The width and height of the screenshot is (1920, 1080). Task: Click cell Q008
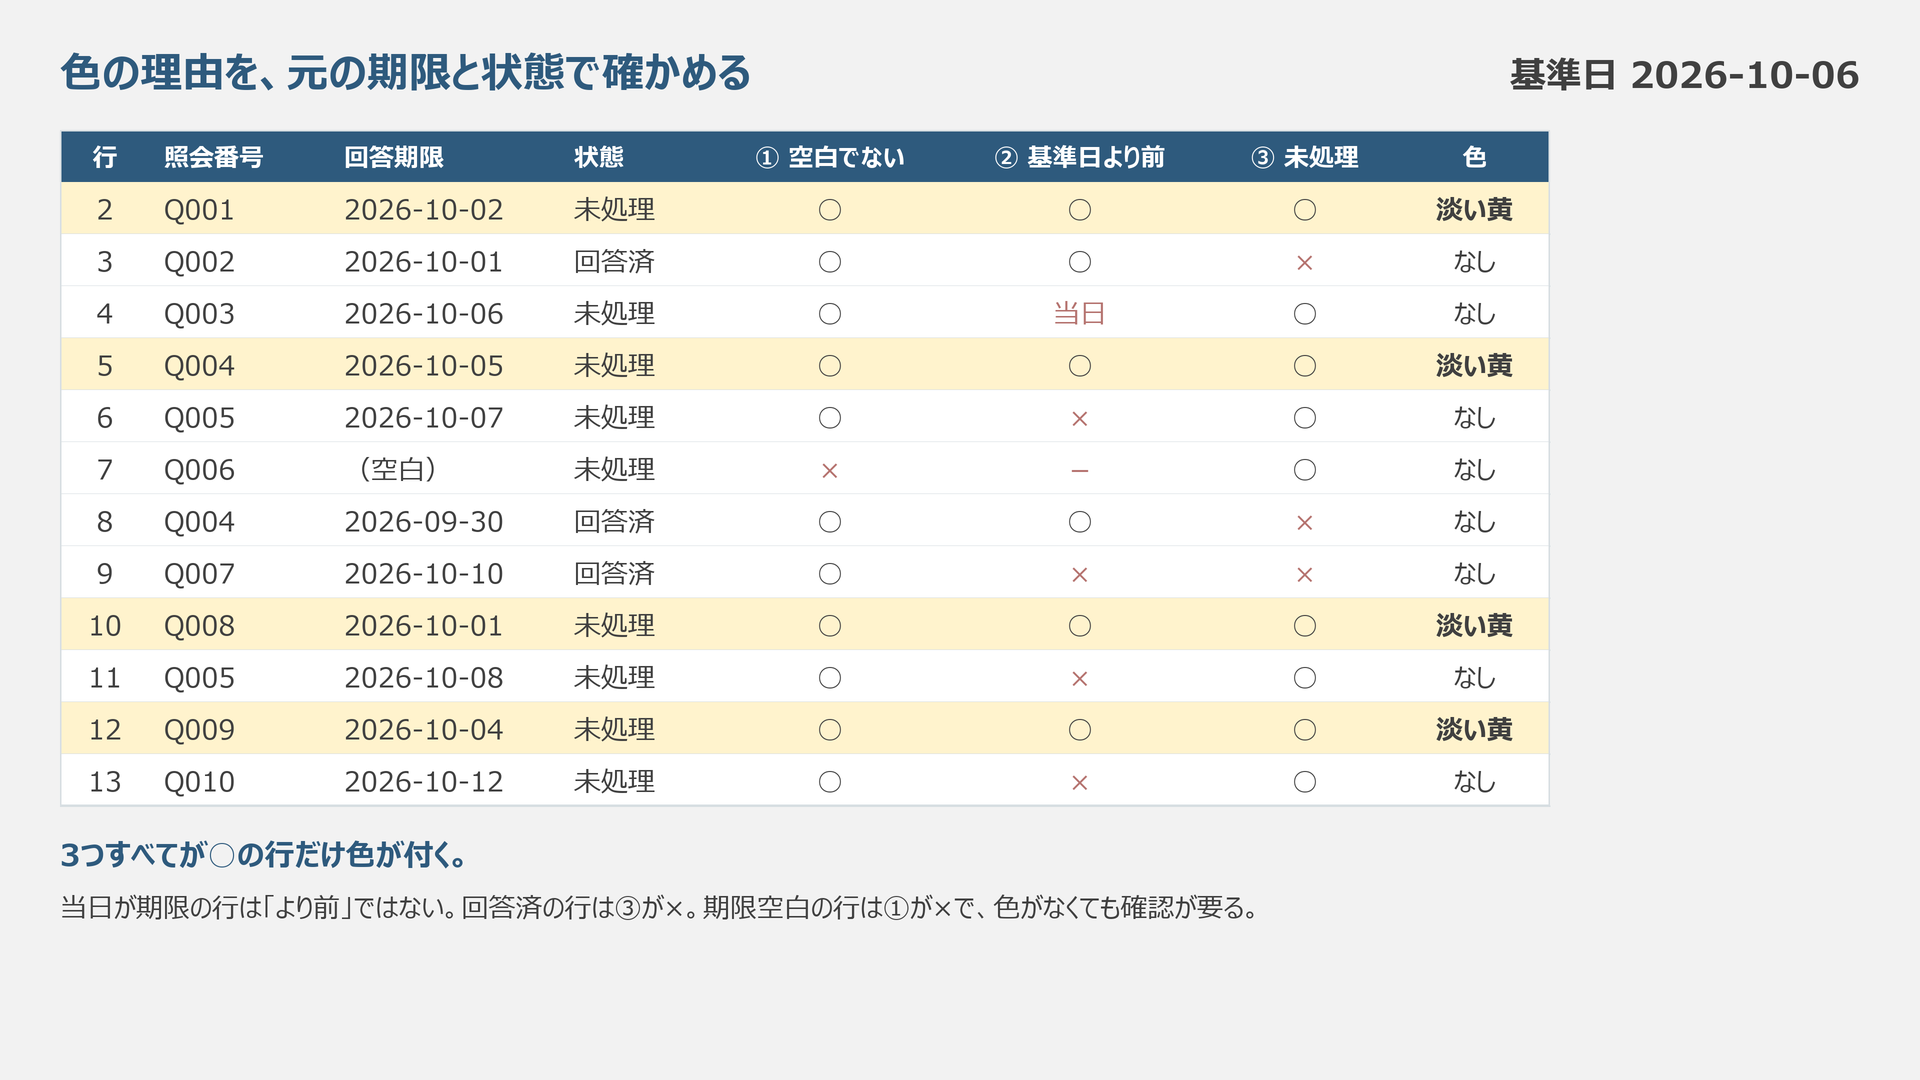pyautogui.click(x=199, y=626)
